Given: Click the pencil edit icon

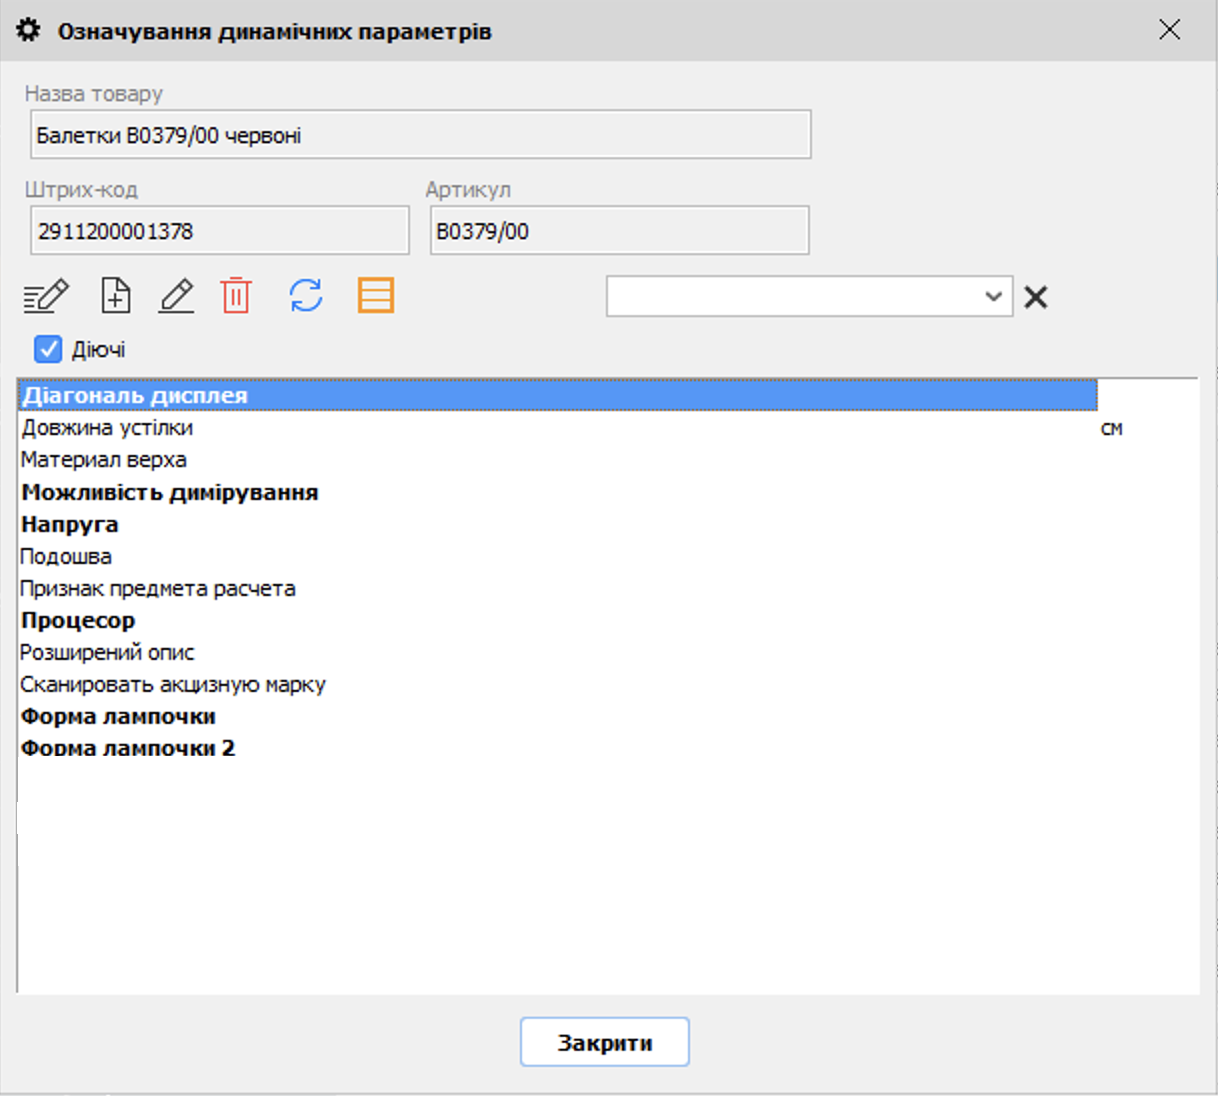Looking at the screenshot, I should pyautogui.click(x=177, y=296).
